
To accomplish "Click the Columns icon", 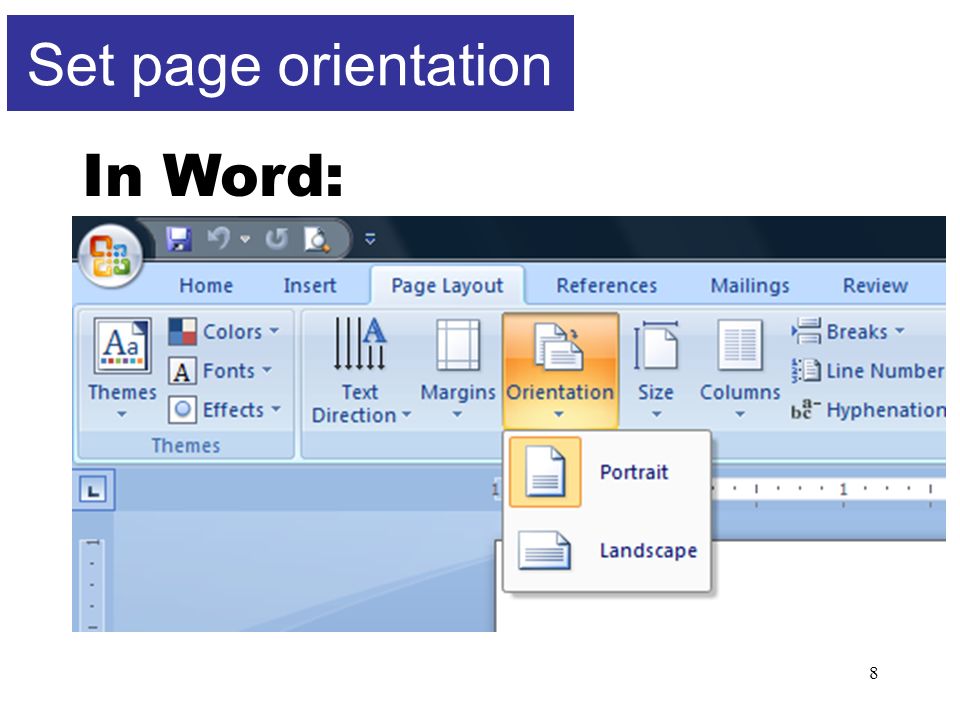I will tap(740, 345).
